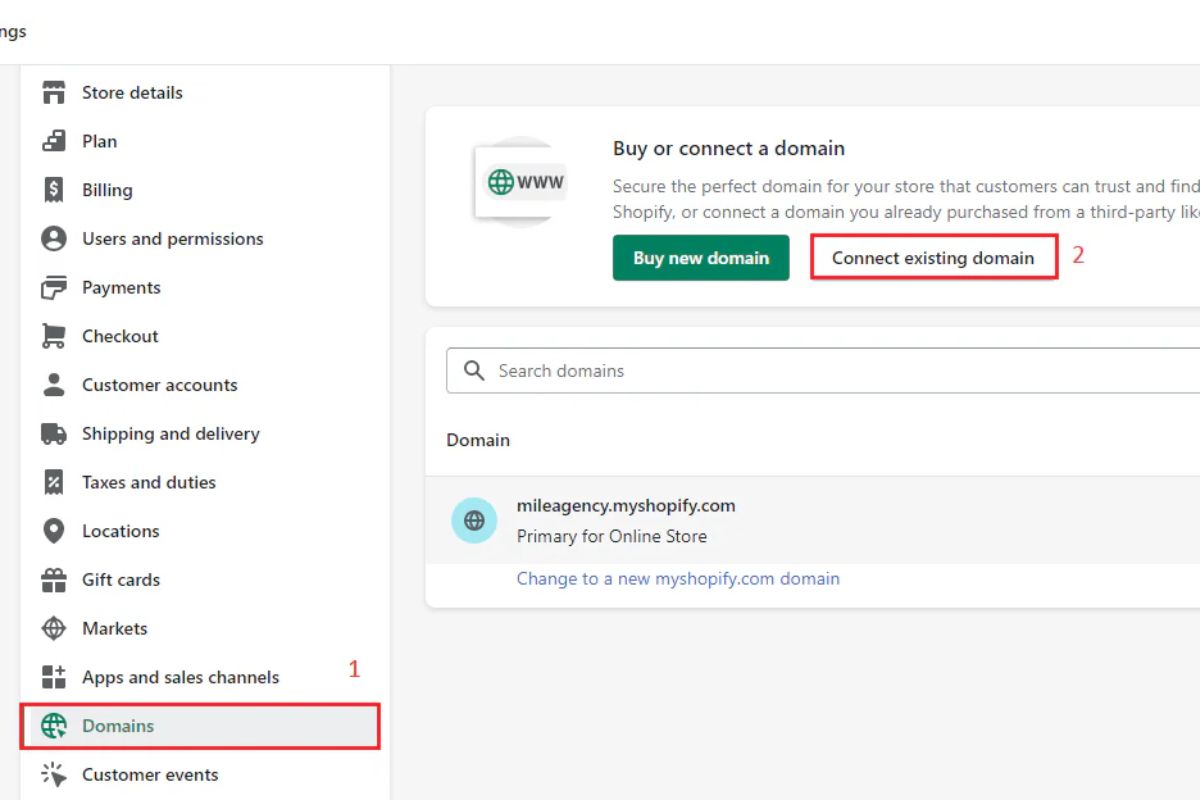Click Connect existing domain button

click(933, 258)
